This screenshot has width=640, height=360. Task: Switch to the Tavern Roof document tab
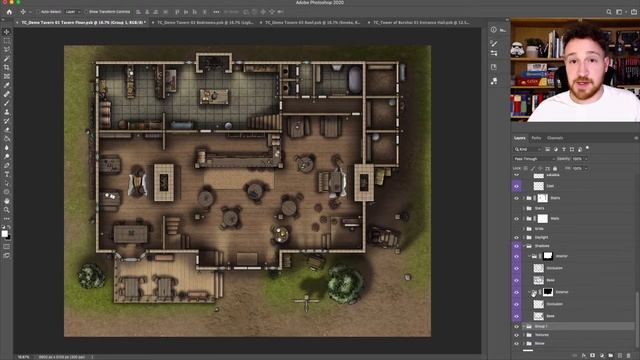tap(313, 22)
